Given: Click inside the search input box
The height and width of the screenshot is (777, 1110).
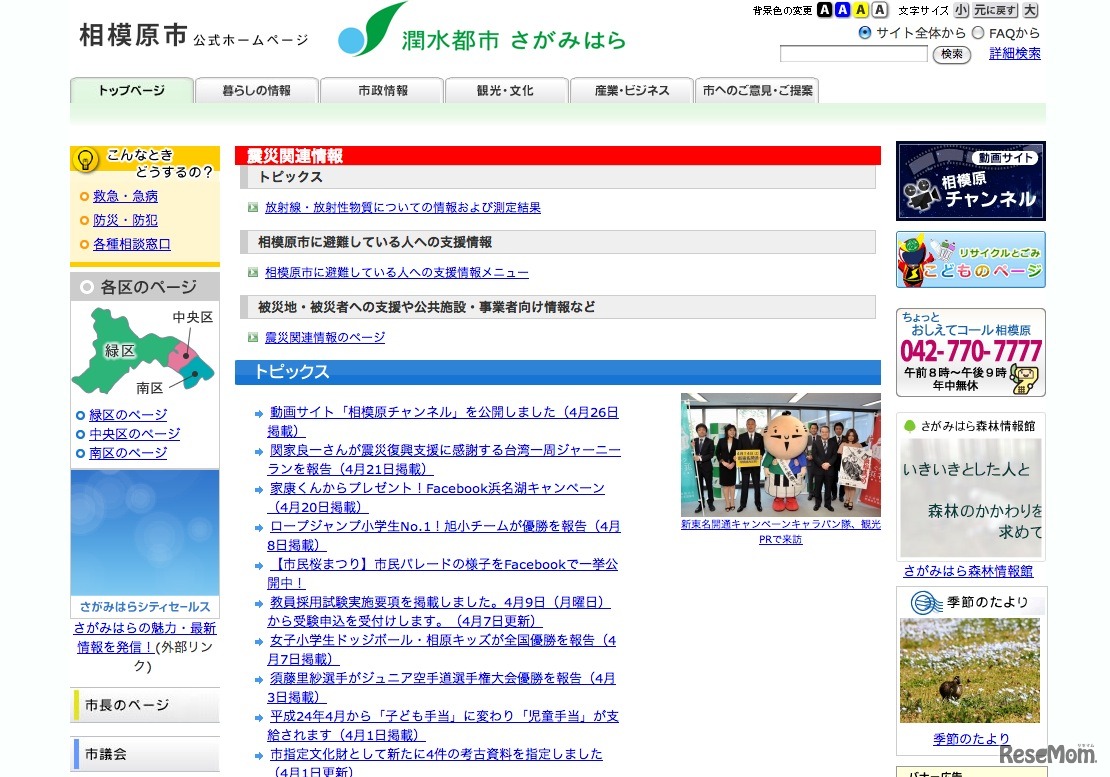Looking at the screenshot, I should (x=855, y=53).
